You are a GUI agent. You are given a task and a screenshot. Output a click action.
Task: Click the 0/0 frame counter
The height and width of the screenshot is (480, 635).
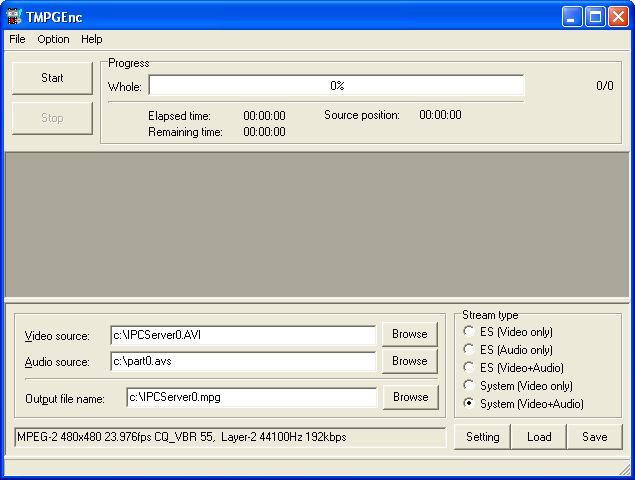click(605, 86)
